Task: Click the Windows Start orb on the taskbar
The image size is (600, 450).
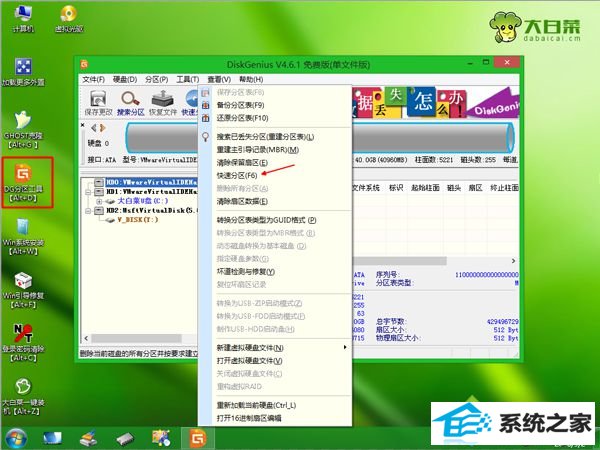Action: pos(16,438)
